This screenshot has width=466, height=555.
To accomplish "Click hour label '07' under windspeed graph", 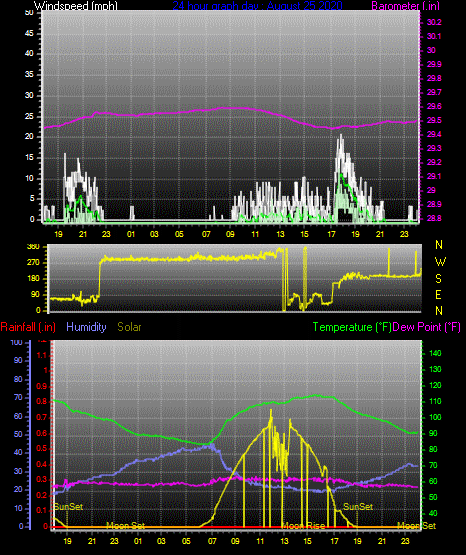I will pyautogui.click(x=206, y=234).
